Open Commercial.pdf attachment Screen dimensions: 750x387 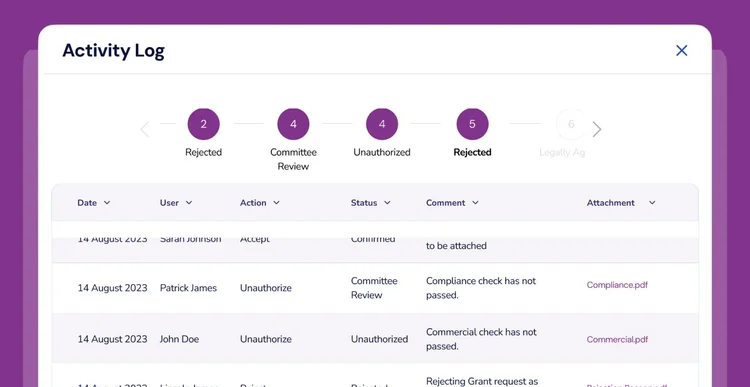click(x=617, y=340)
